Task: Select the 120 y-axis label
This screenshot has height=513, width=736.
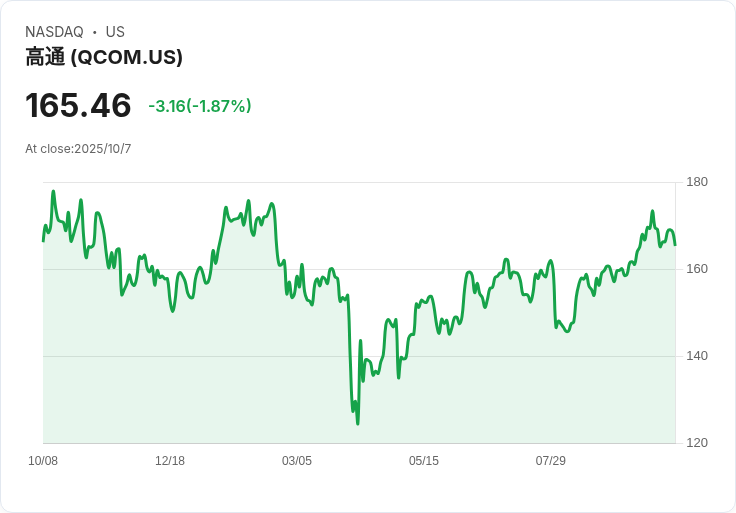Action: [697, 443]
